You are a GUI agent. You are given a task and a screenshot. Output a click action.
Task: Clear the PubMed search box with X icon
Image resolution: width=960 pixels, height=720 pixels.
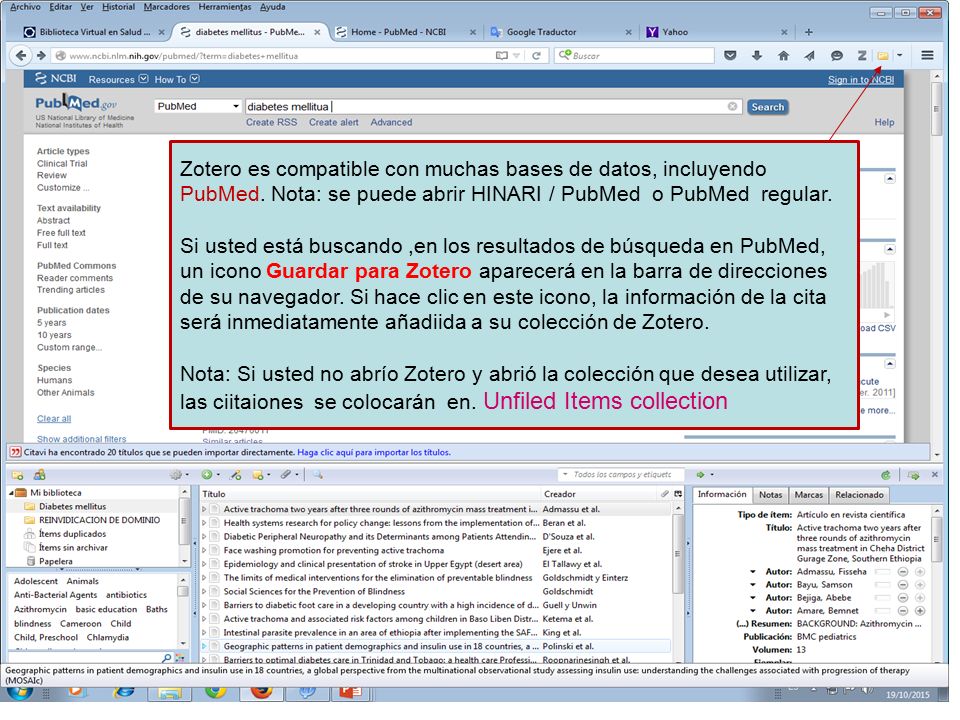tap(732, 107)
